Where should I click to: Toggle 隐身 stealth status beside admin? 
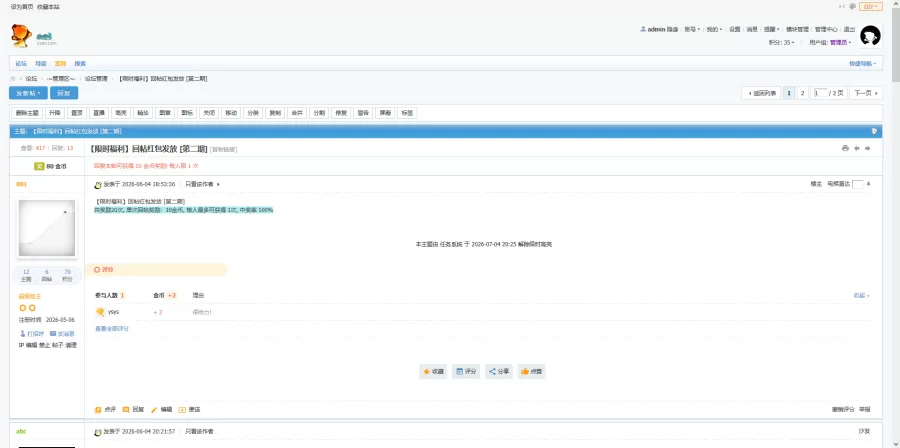(673, 29)
